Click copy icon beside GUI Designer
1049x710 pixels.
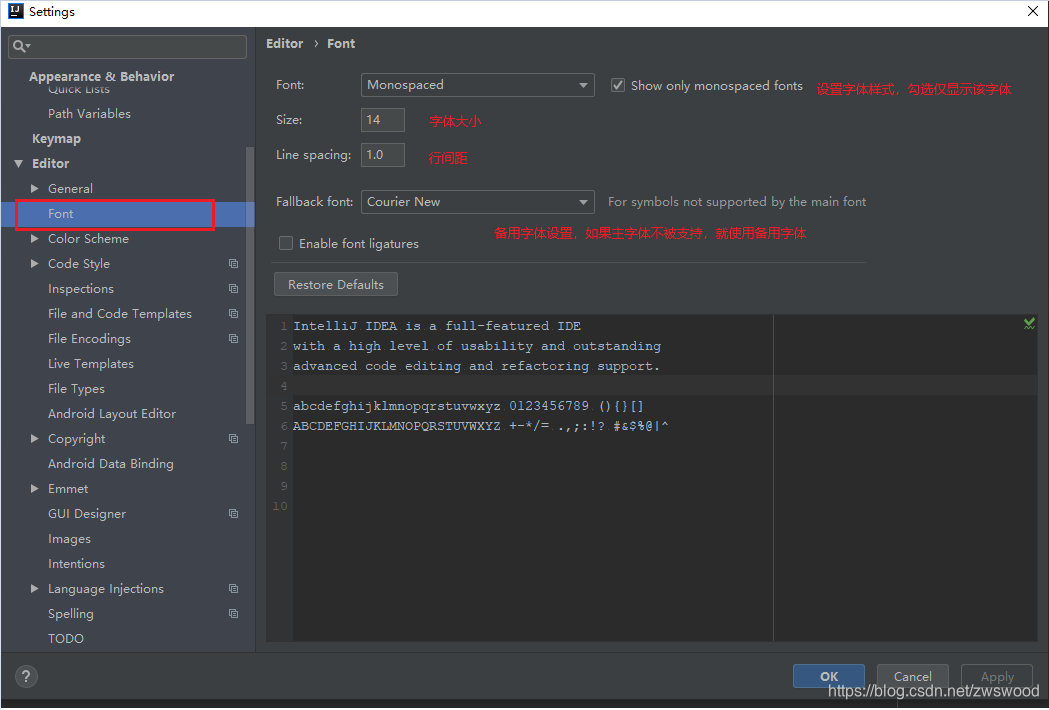233,514
